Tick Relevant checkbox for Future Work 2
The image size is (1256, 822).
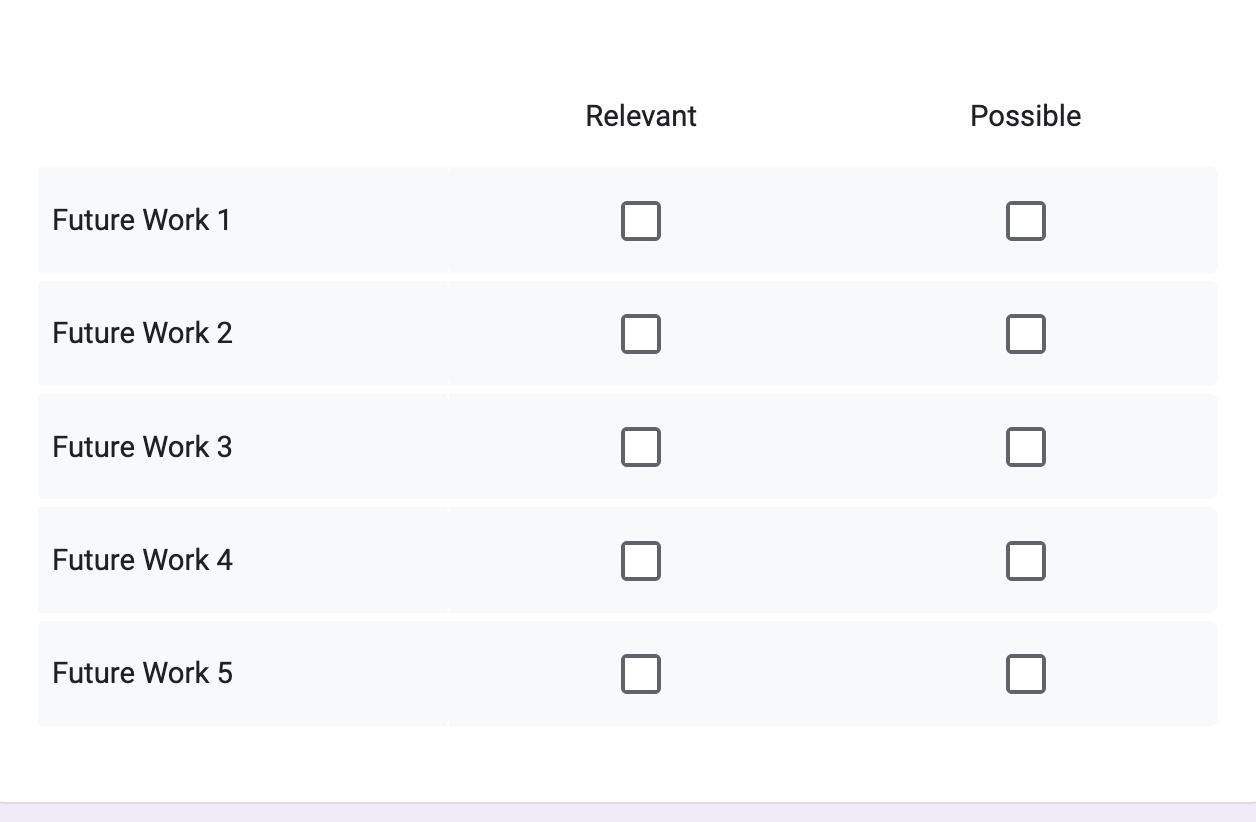click(x=641, y=334)
